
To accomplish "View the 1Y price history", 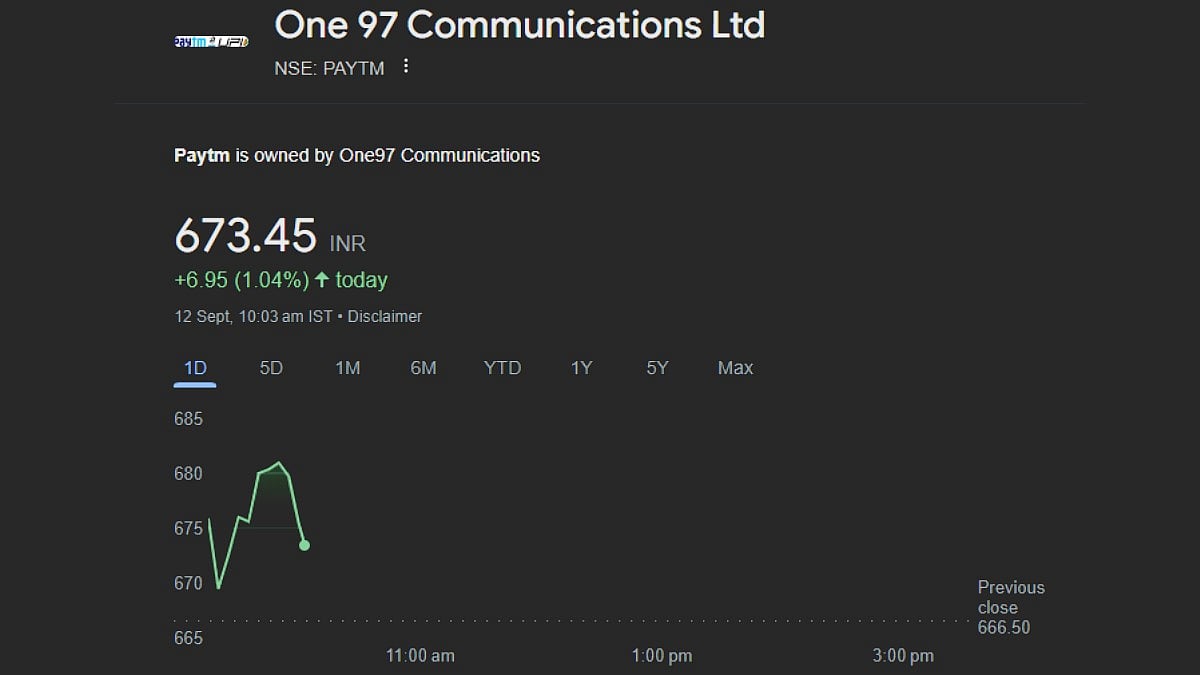I will [581, 368].
